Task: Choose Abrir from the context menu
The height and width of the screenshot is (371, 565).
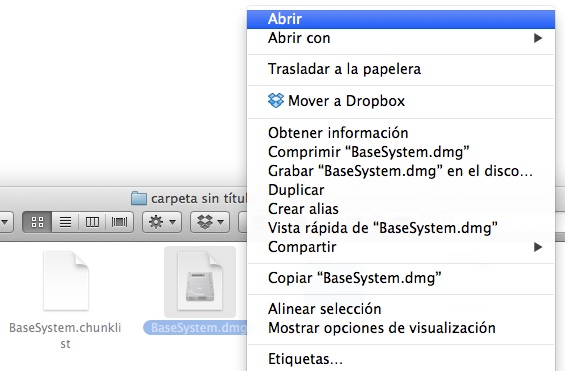Action: (401, 19)
